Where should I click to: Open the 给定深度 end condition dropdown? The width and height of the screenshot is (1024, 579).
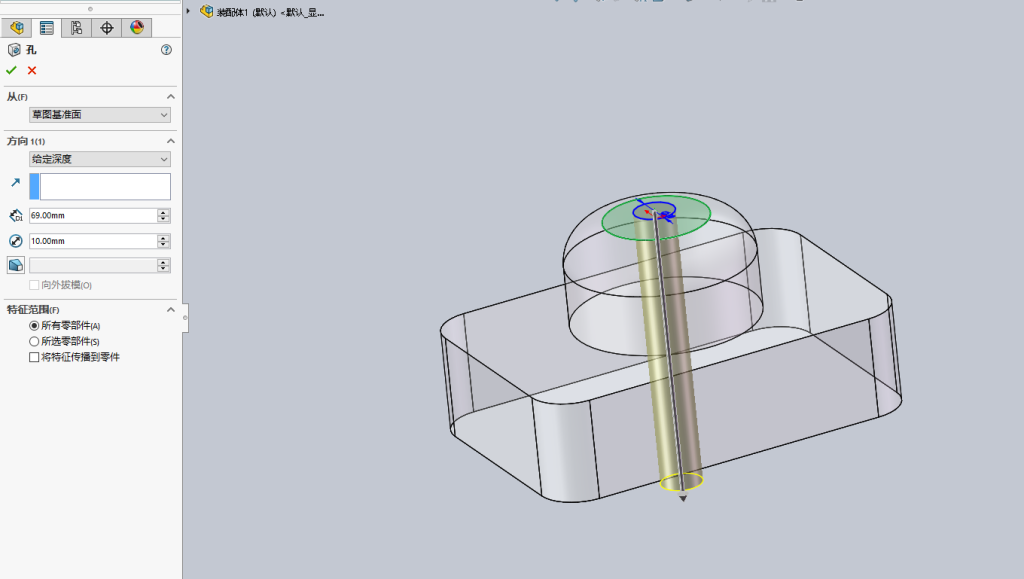[100, 159]
